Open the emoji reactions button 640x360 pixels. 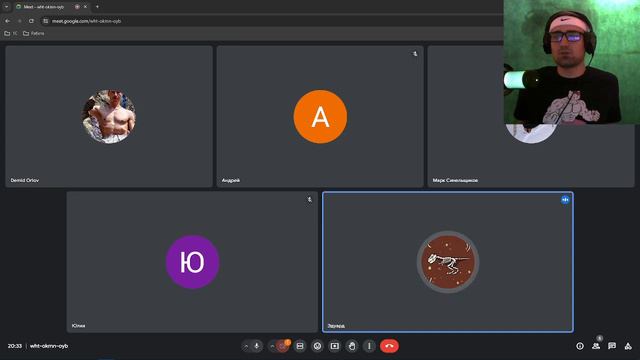[x=317, y=346]
